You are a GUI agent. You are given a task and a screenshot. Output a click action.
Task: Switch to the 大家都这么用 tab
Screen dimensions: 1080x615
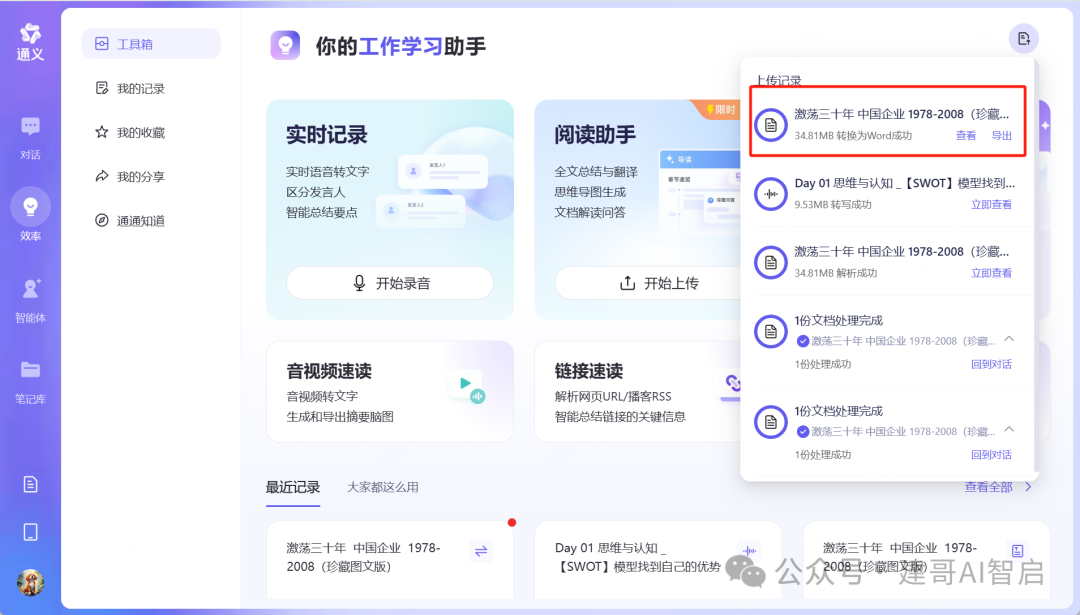tap(381, 487)
